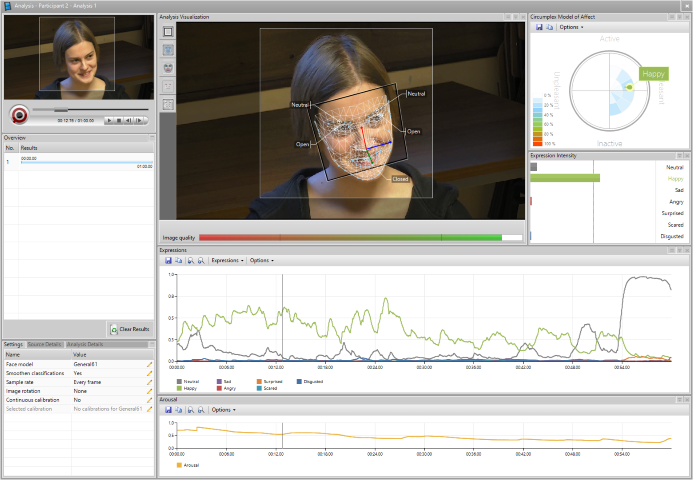Zoom in on the Arousal chart
693x480 pixels.
191,410
